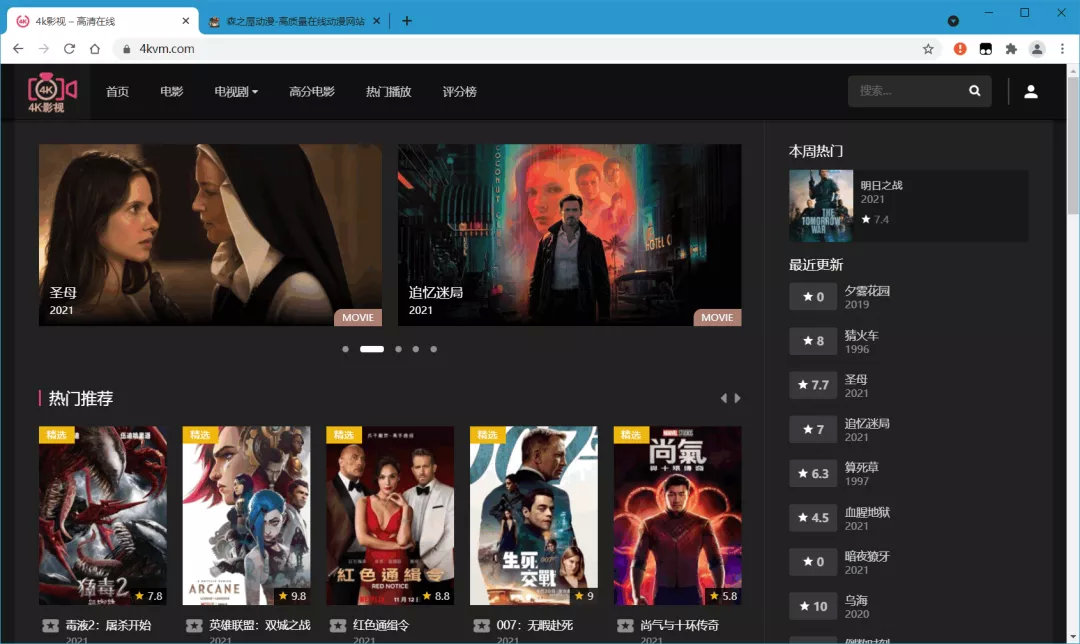Click the icon beside 尚气与十环传奇 title

[625, 625]
